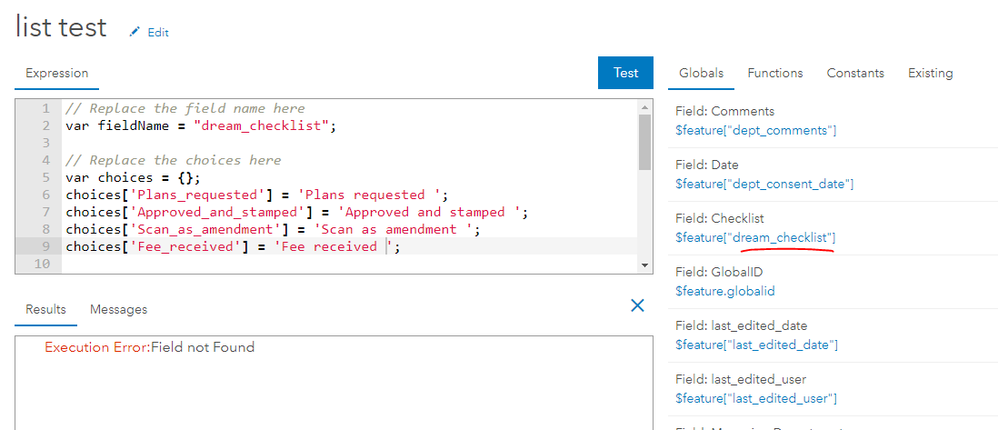Screen dimensions: 998x430
Task: Insert $feature["dept_consent_date"] global
Action: [x=765, y=184]
